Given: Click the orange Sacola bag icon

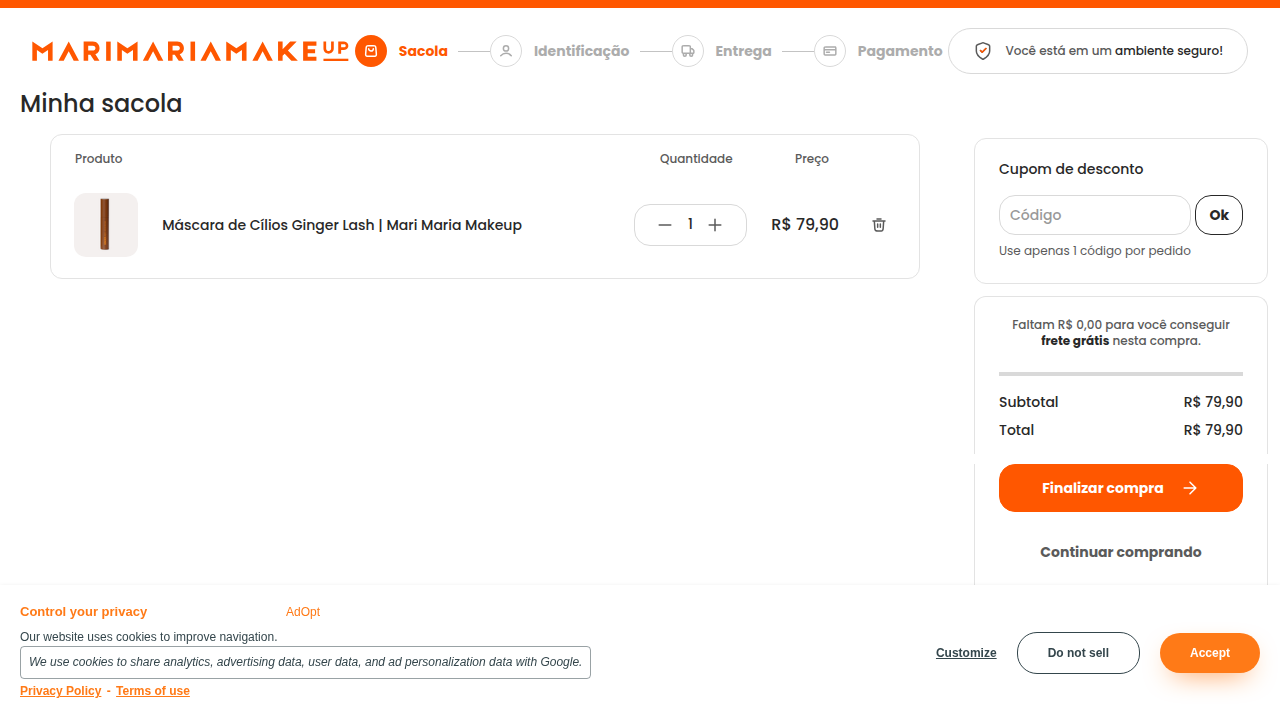Looking at the screenshot, I should [x=371, y=51].
